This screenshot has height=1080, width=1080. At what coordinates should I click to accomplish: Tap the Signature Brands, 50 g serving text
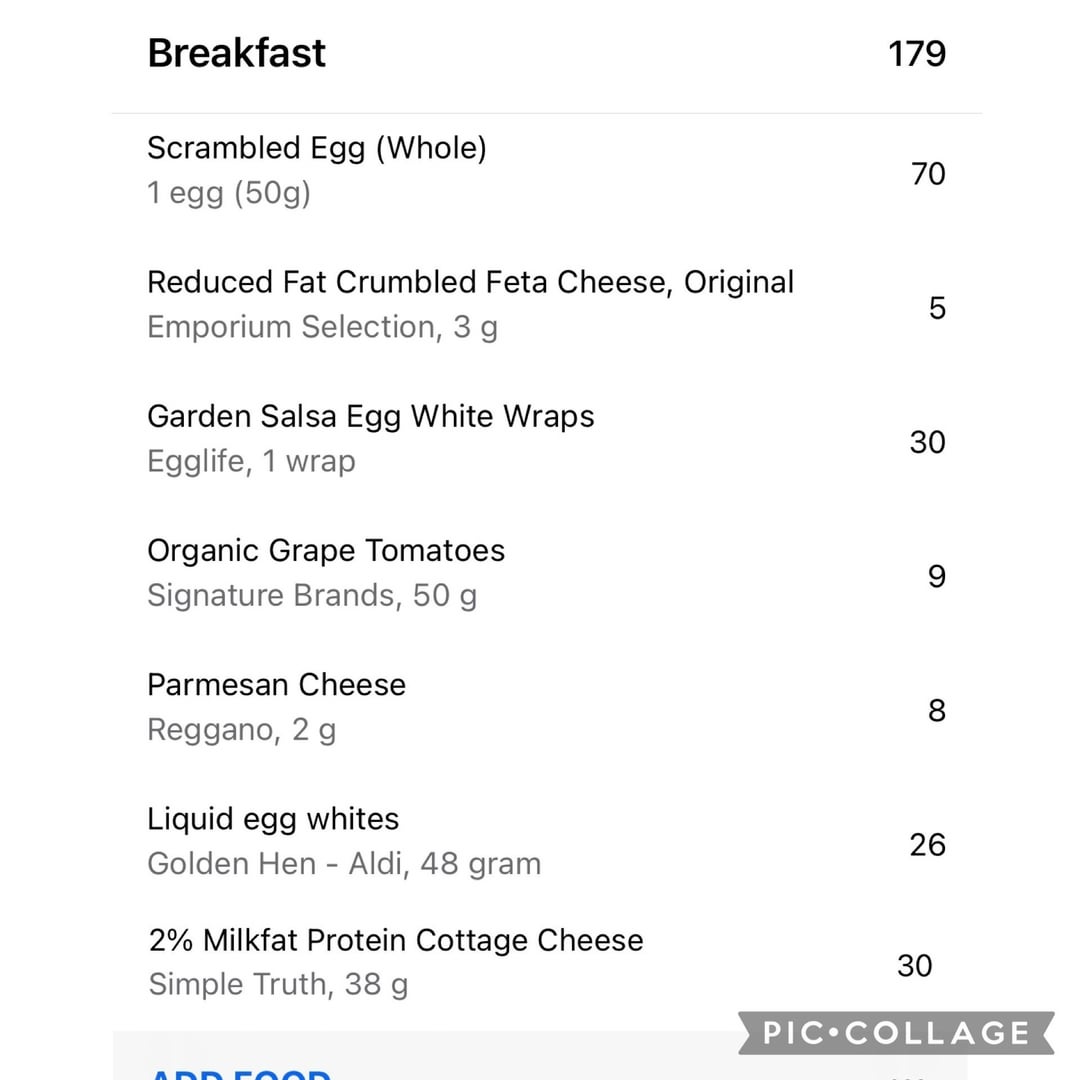tap(312, 595)
